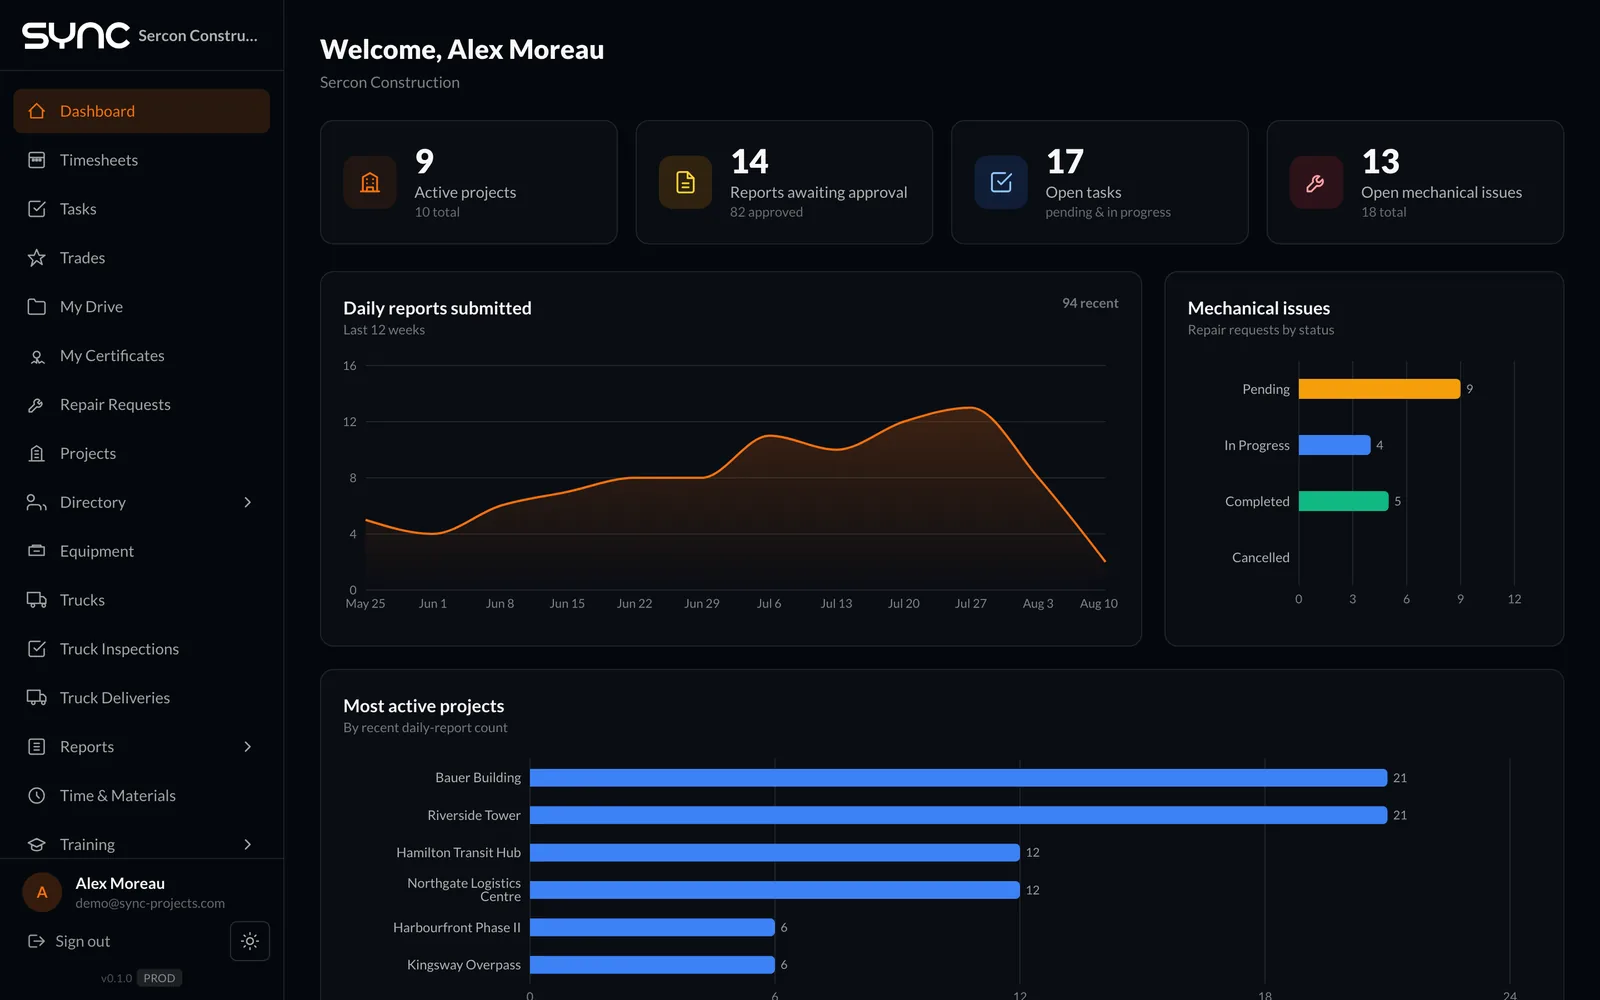1600x1000 pixels.
Task: Click the Truck Inspections check icon
Action: [37, 649]
